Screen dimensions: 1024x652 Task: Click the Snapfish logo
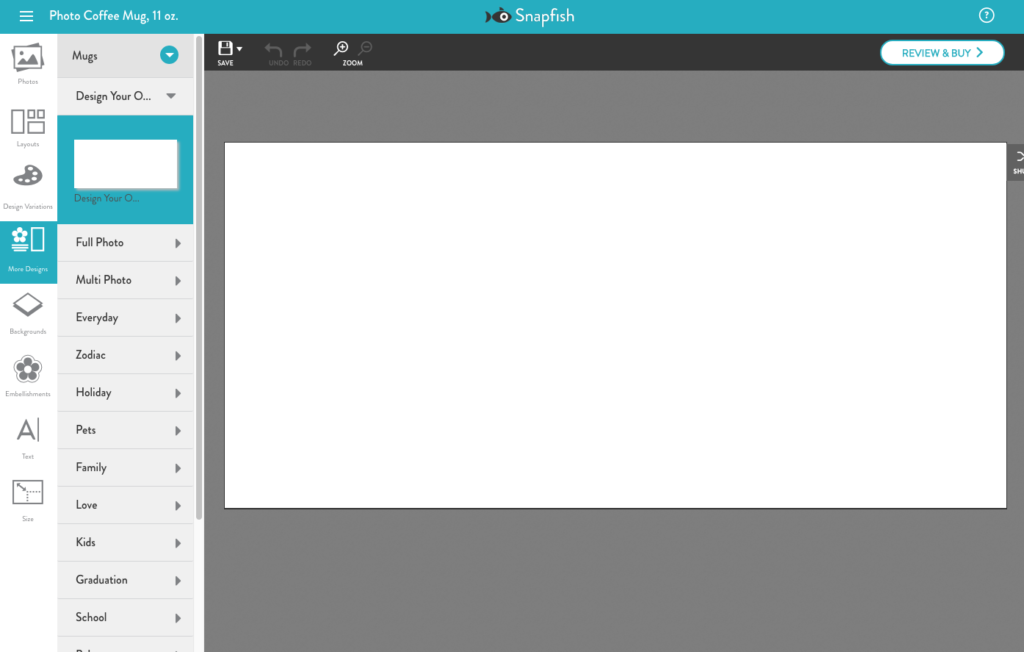(x=530, y=16)
